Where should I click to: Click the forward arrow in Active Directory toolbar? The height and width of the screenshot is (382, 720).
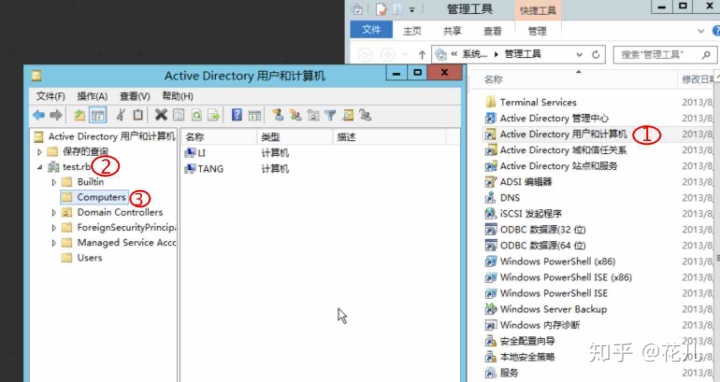click(x=56, y=115)
